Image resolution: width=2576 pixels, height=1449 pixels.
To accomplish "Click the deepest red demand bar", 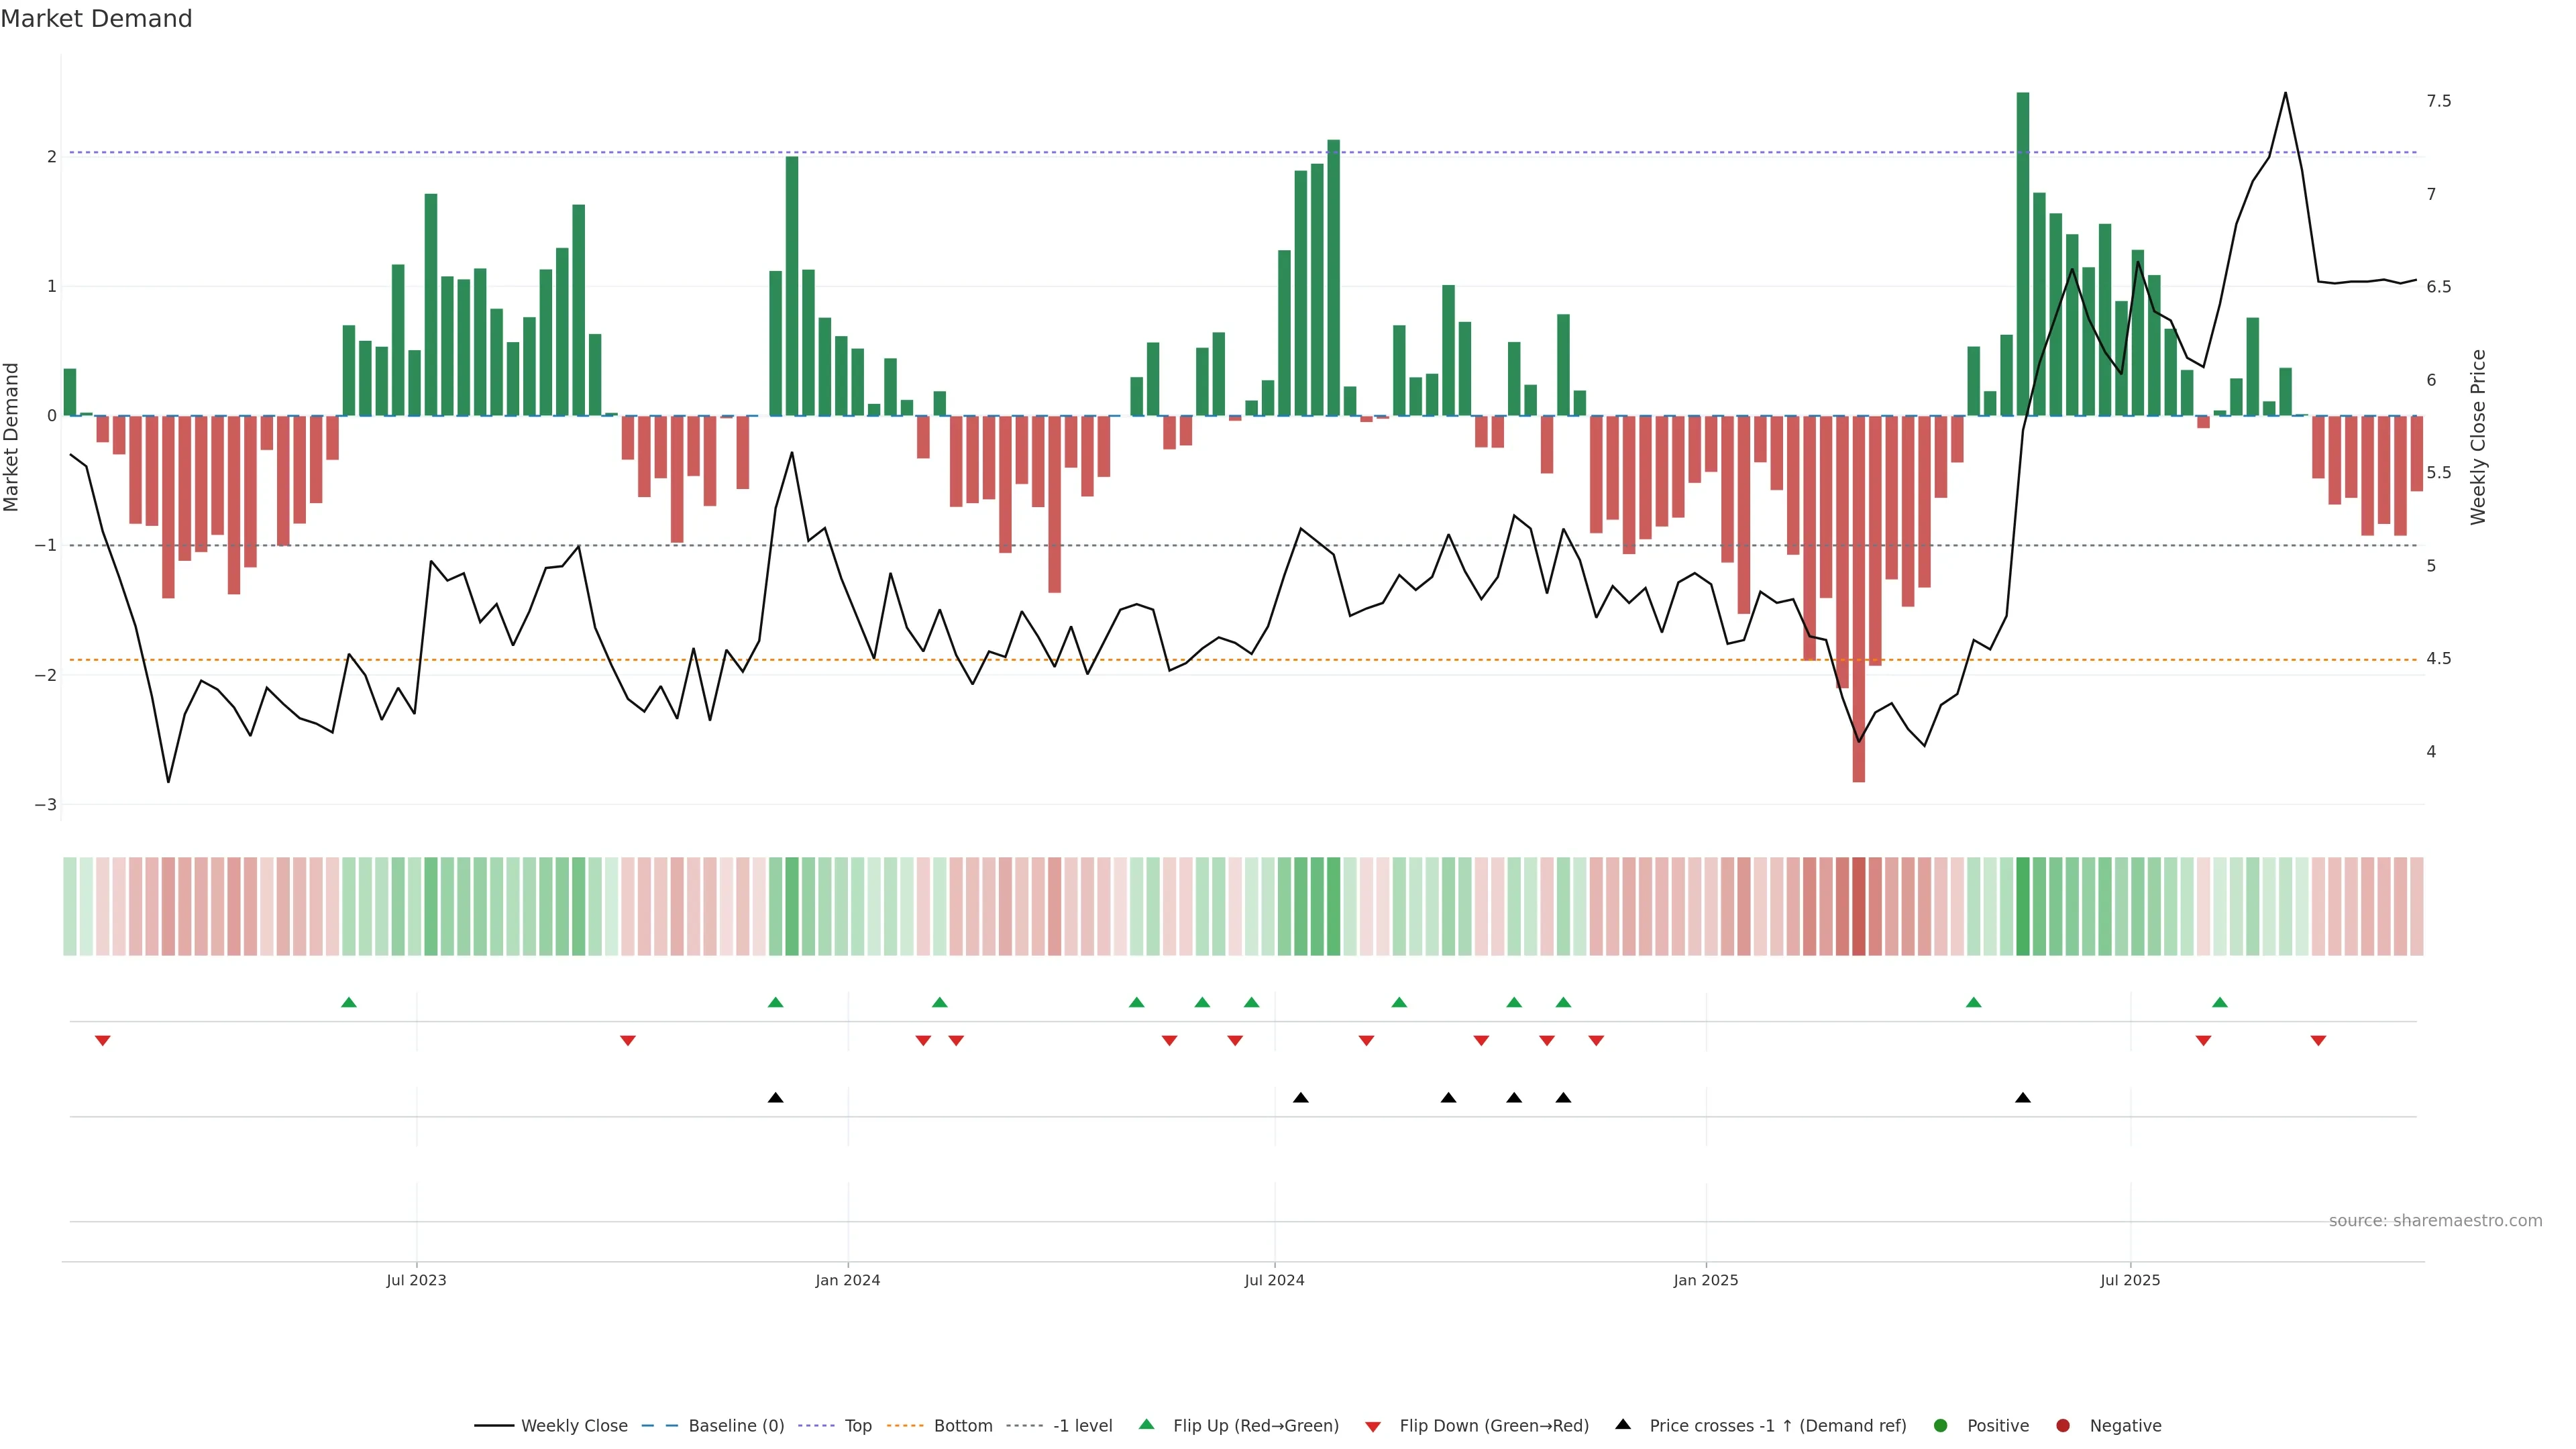I will click(1859, 600).
